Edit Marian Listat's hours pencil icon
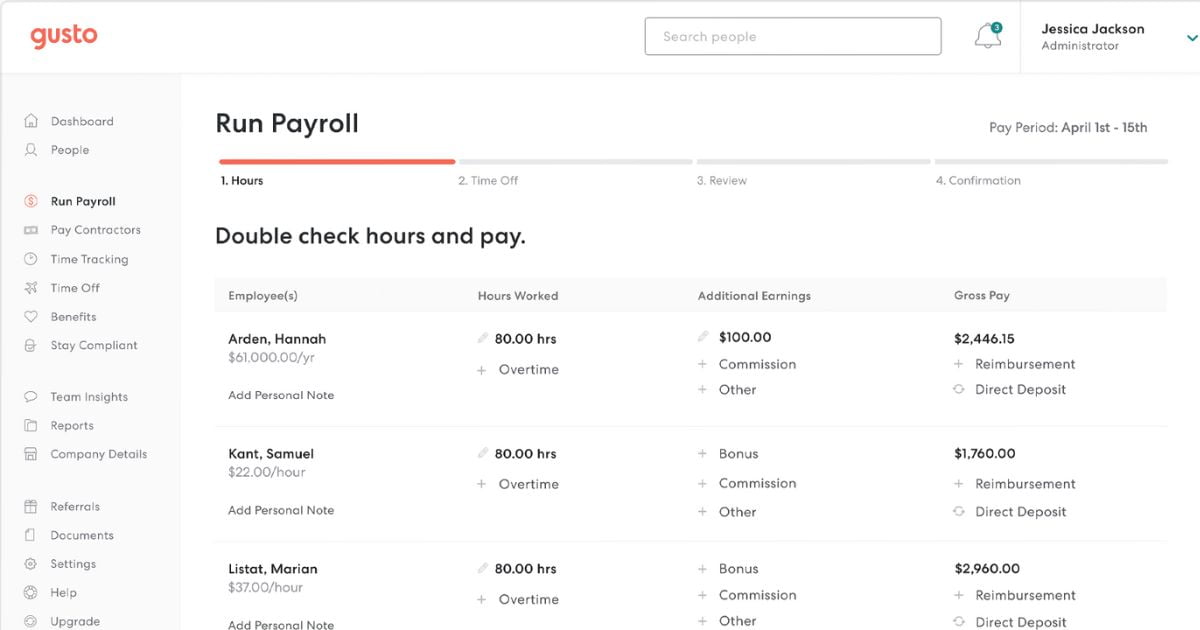 (483, 568)
